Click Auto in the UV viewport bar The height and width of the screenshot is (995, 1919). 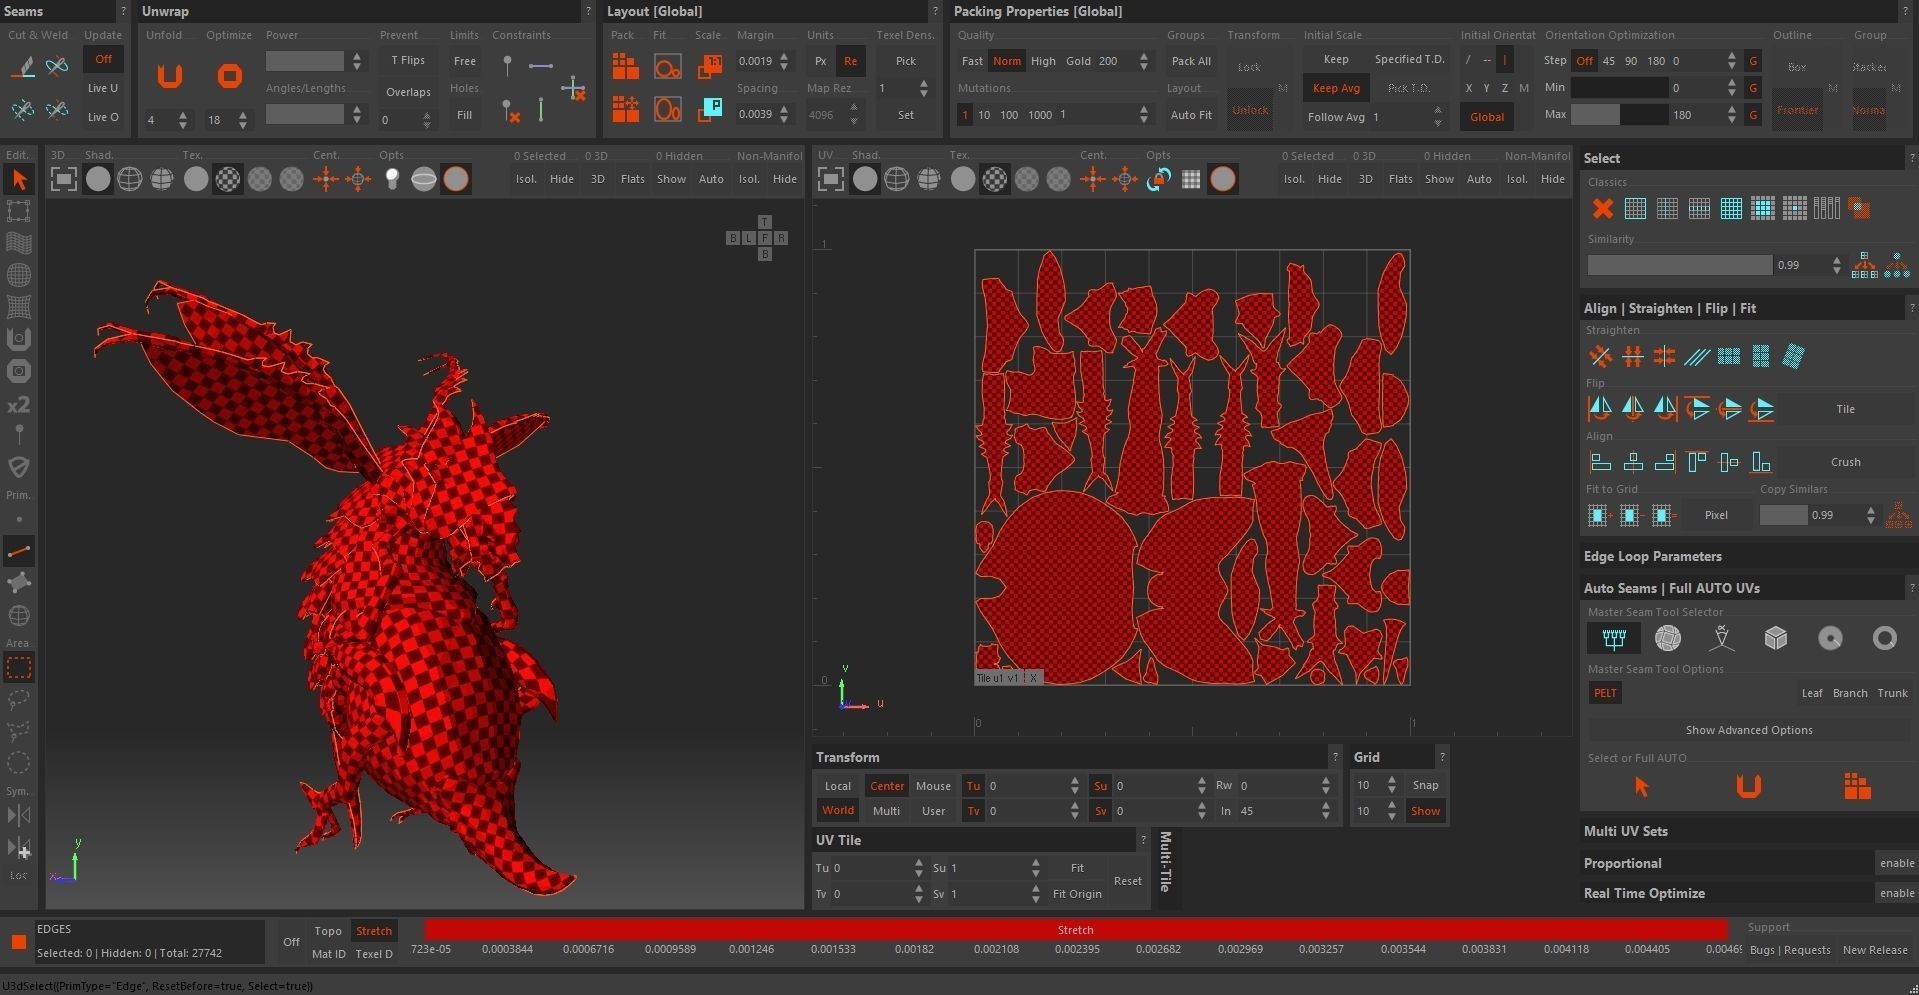point(1479,179)
